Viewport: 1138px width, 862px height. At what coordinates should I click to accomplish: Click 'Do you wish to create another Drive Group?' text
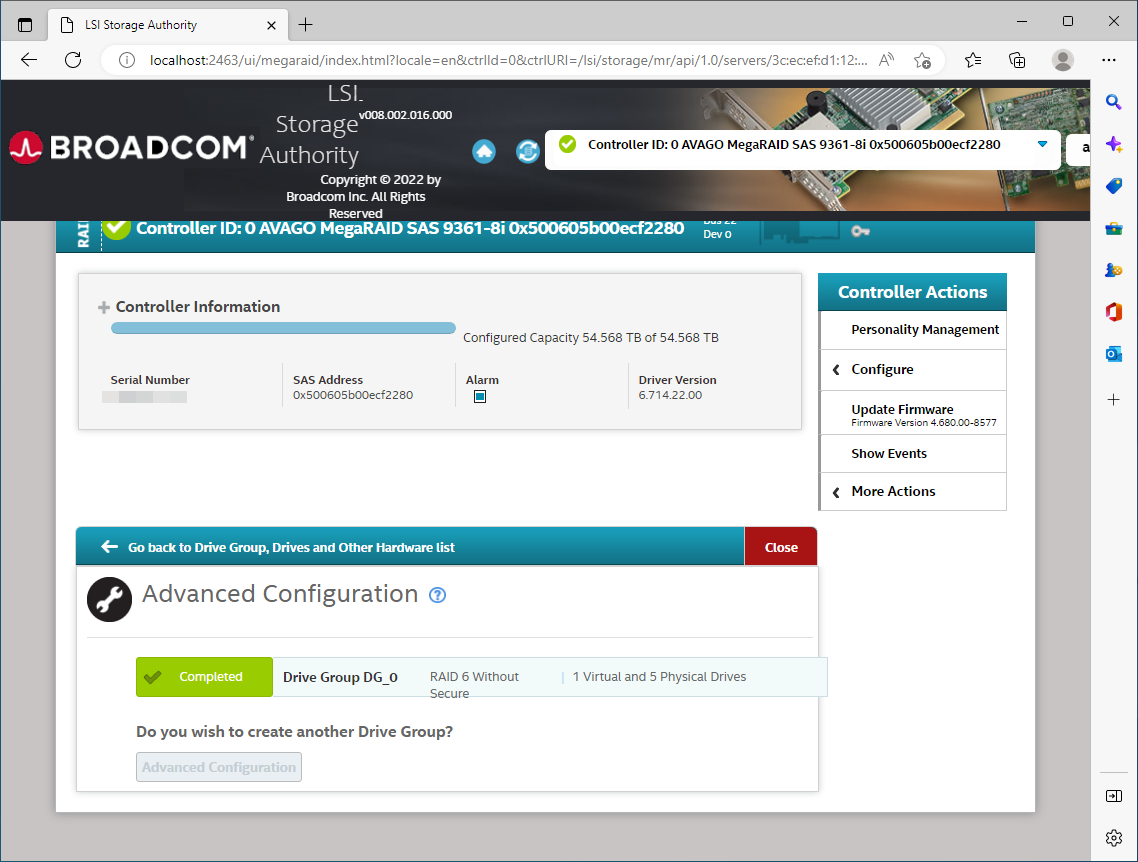295,731
